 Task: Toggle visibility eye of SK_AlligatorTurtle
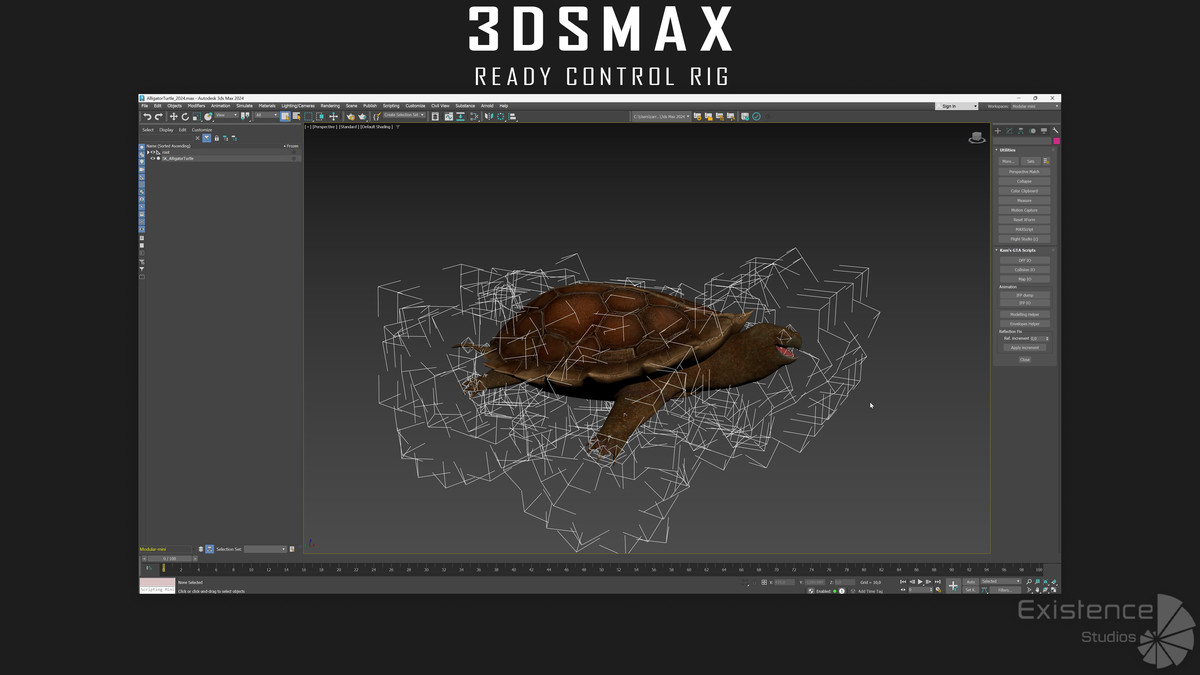153,158
